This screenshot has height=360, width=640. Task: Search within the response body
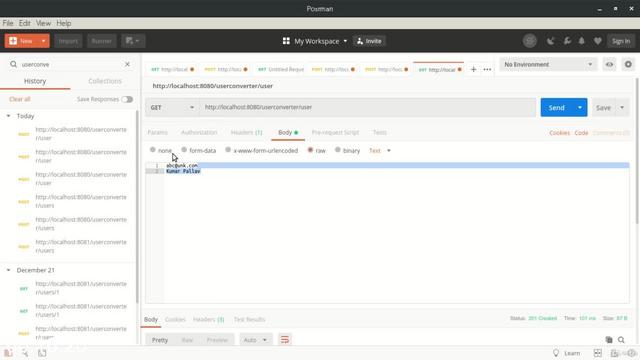click(621, 340)
